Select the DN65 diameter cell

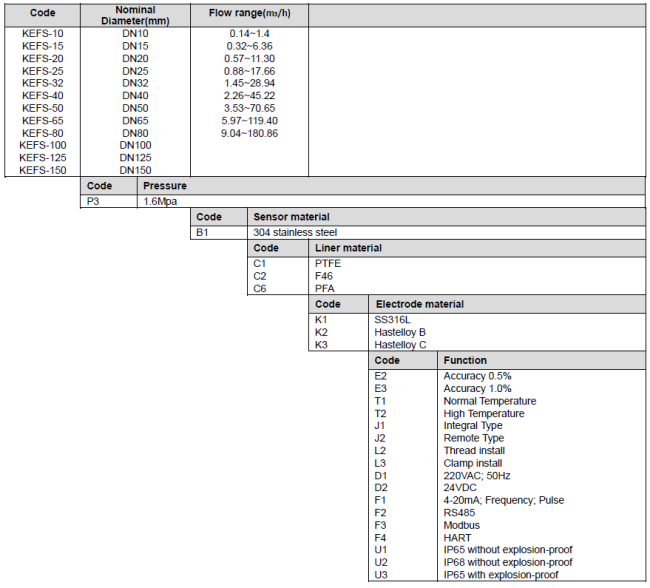coord(135,121)
